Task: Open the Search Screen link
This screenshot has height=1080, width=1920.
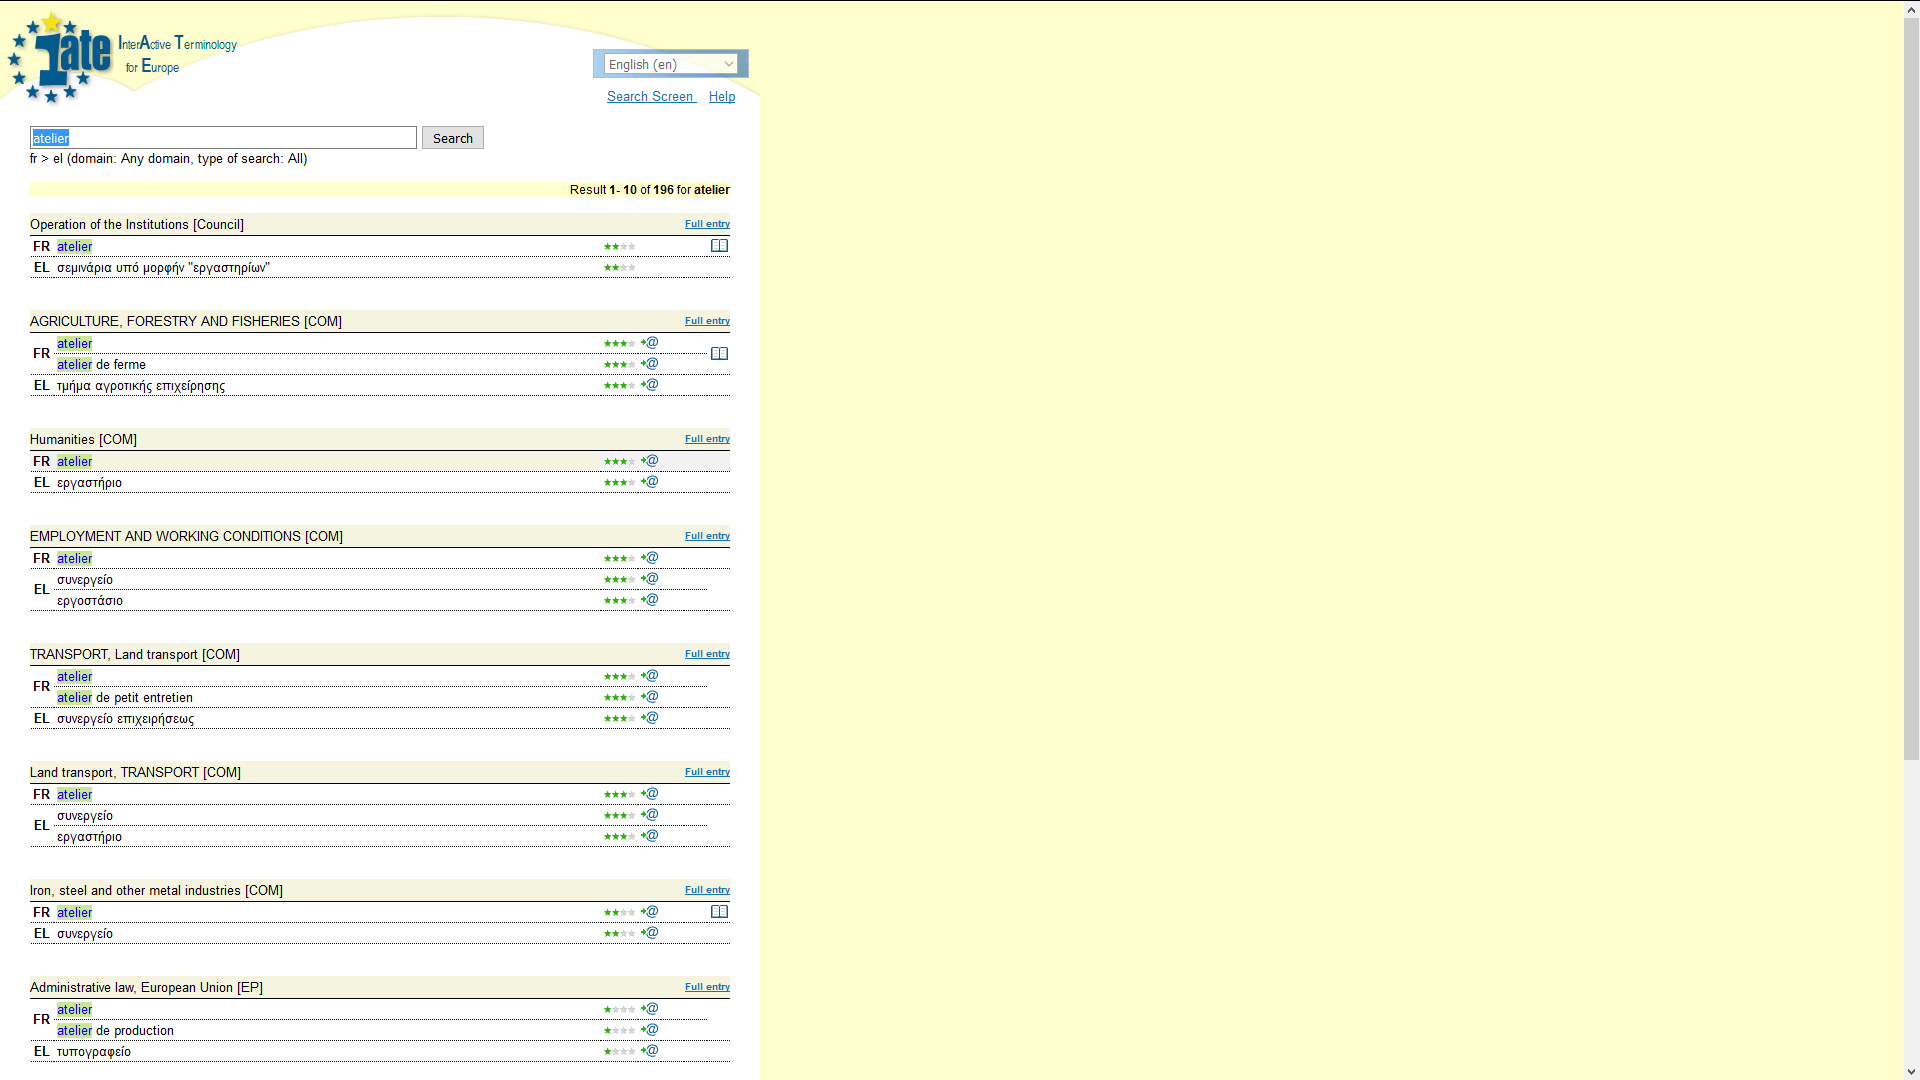Action: pyautogui.click(x=650, y=97)
